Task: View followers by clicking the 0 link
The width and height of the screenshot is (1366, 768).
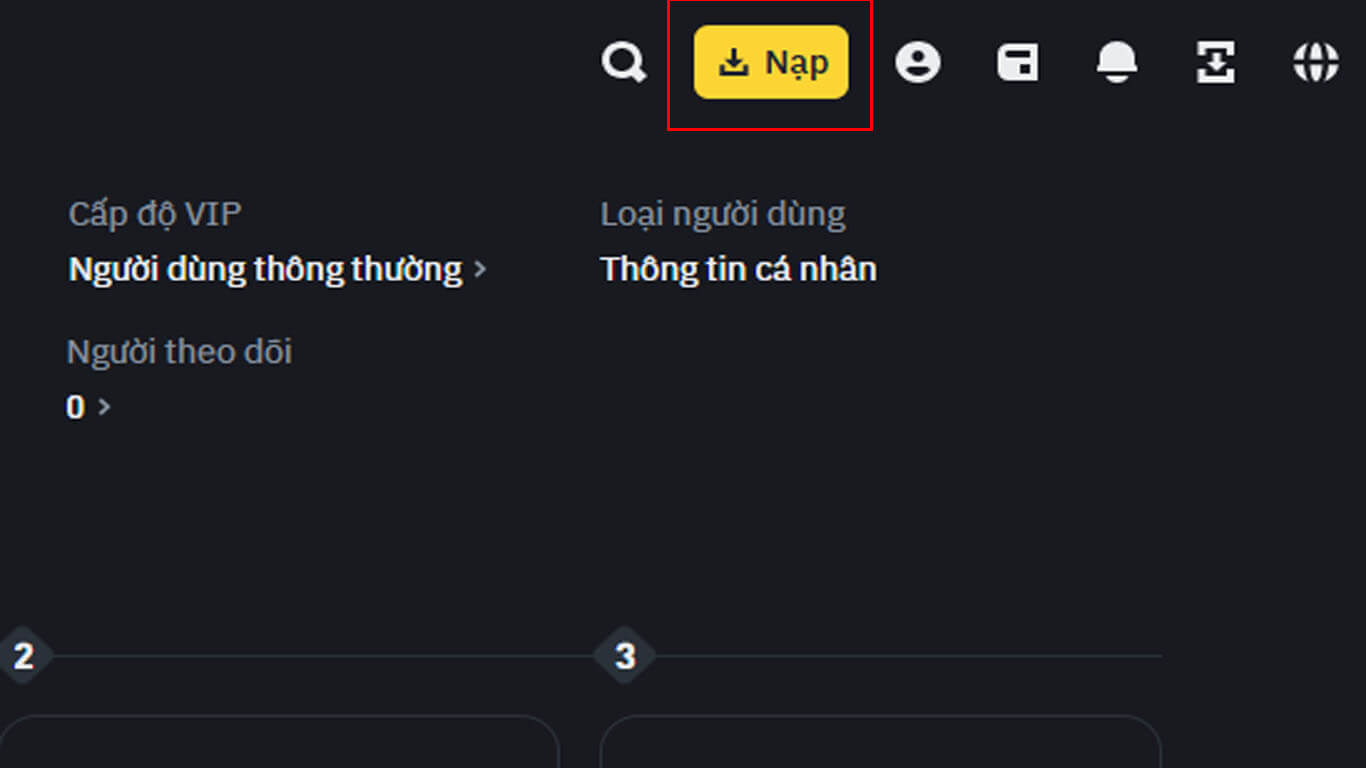Action: tap(75, 406)
